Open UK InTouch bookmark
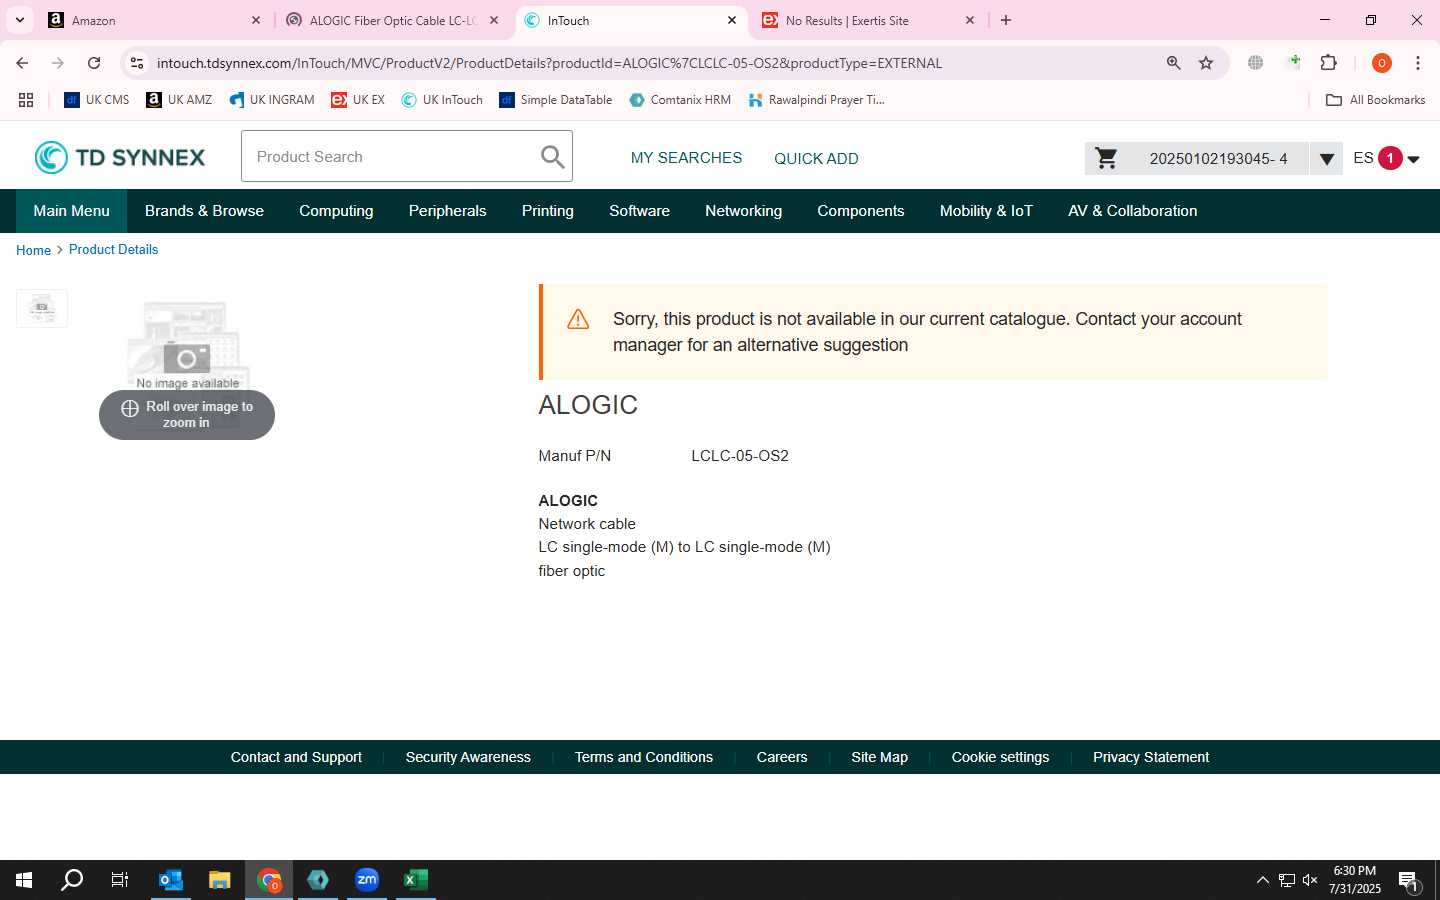Image resolution: width=1440 pixels, height=900 pixels. (442, 100)
